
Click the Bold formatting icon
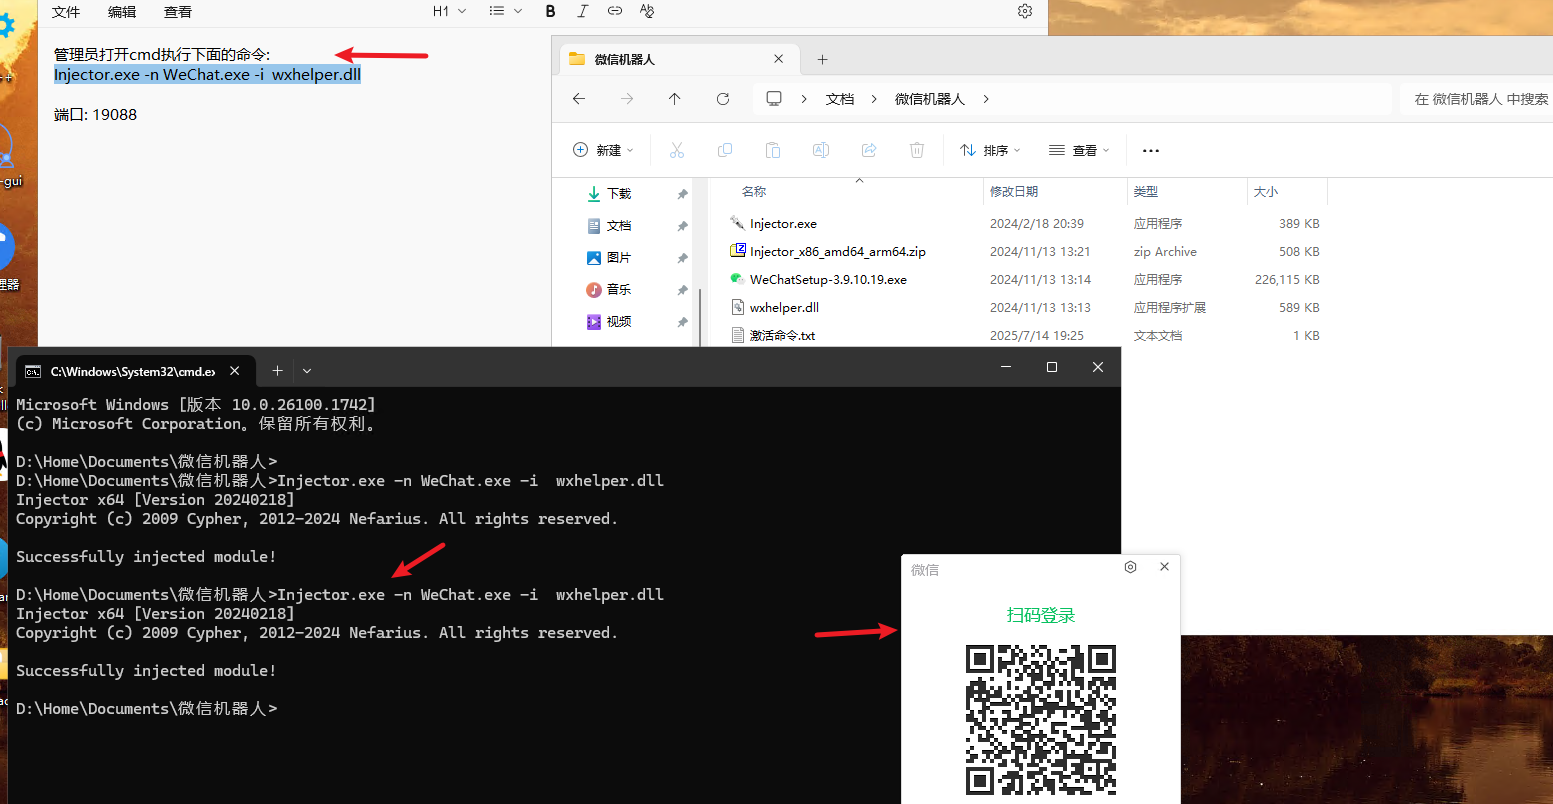point(550,11)
